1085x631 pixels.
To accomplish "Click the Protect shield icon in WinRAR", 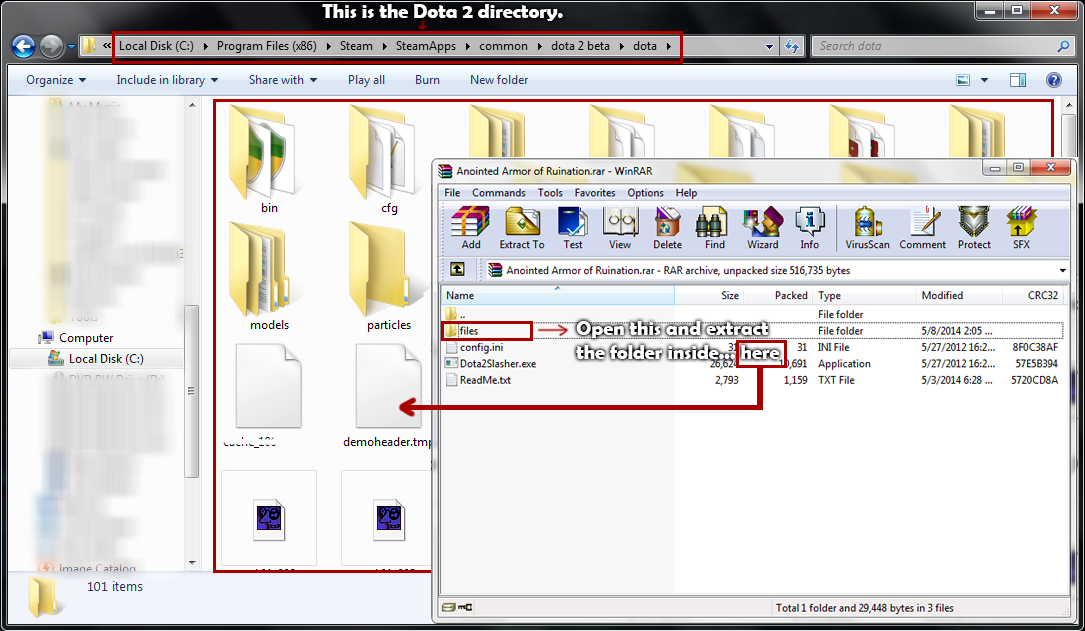I will click(x=974, y=228).
